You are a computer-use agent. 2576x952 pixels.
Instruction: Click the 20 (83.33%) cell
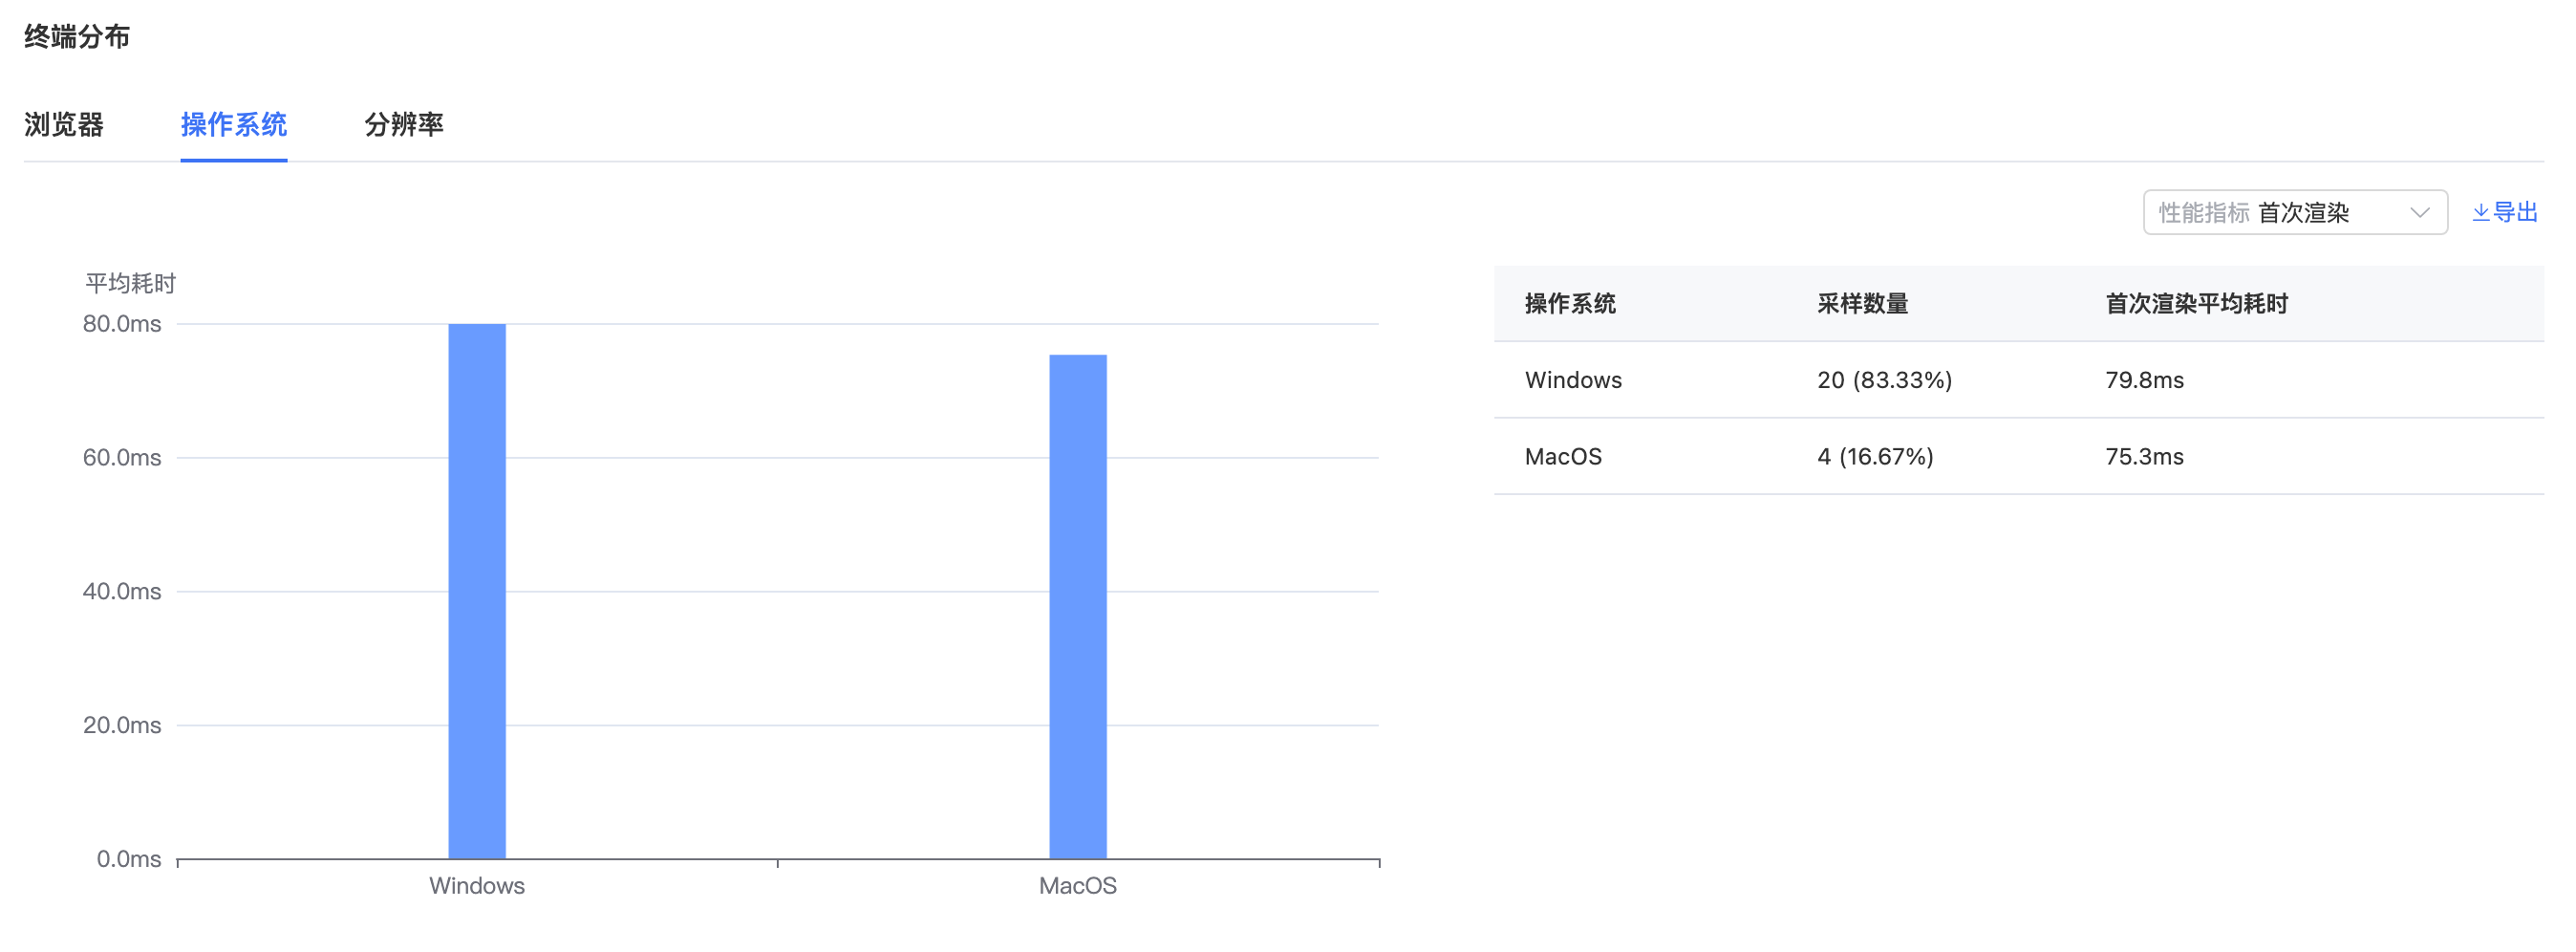tap(1884, 380)
